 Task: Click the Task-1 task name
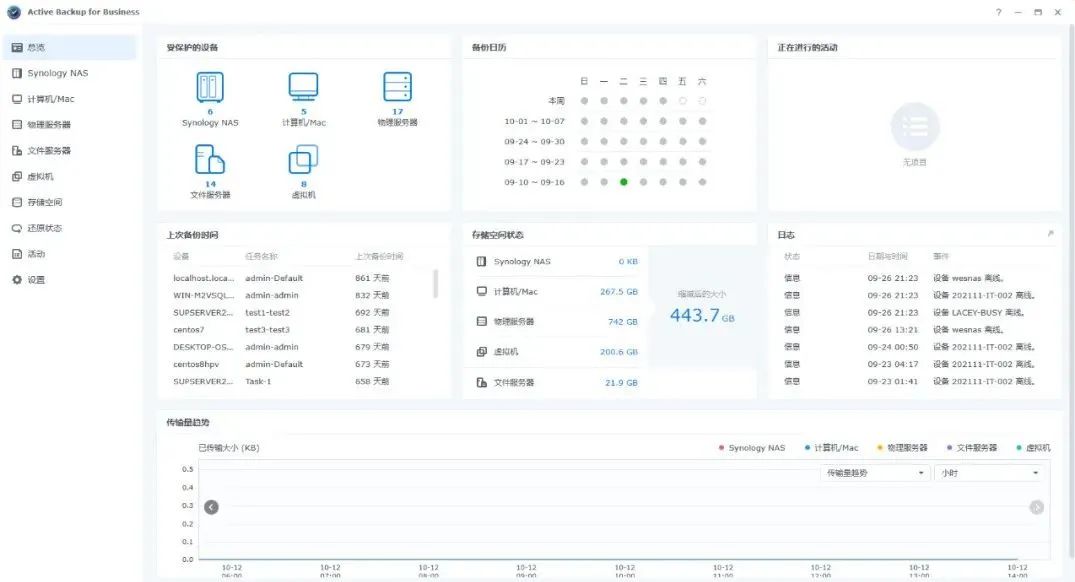[x=258, y=381]
